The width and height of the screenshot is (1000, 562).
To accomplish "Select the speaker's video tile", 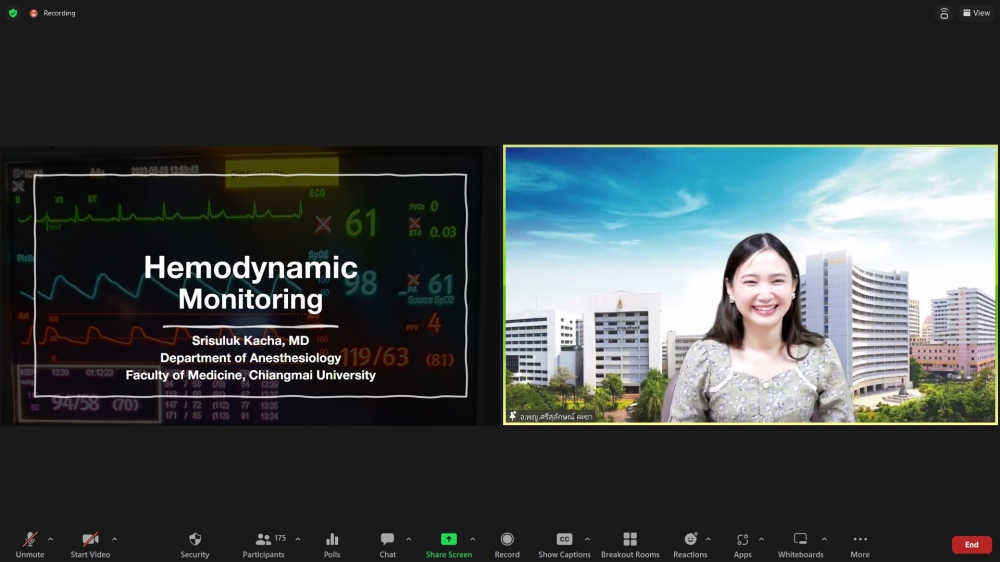I will click(750, 285).
